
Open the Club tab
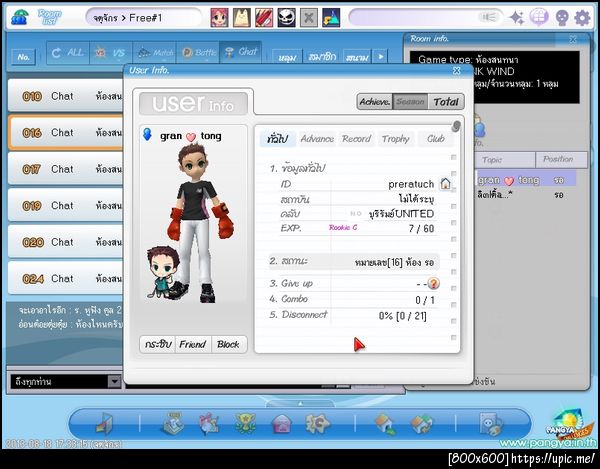(435, 138)
